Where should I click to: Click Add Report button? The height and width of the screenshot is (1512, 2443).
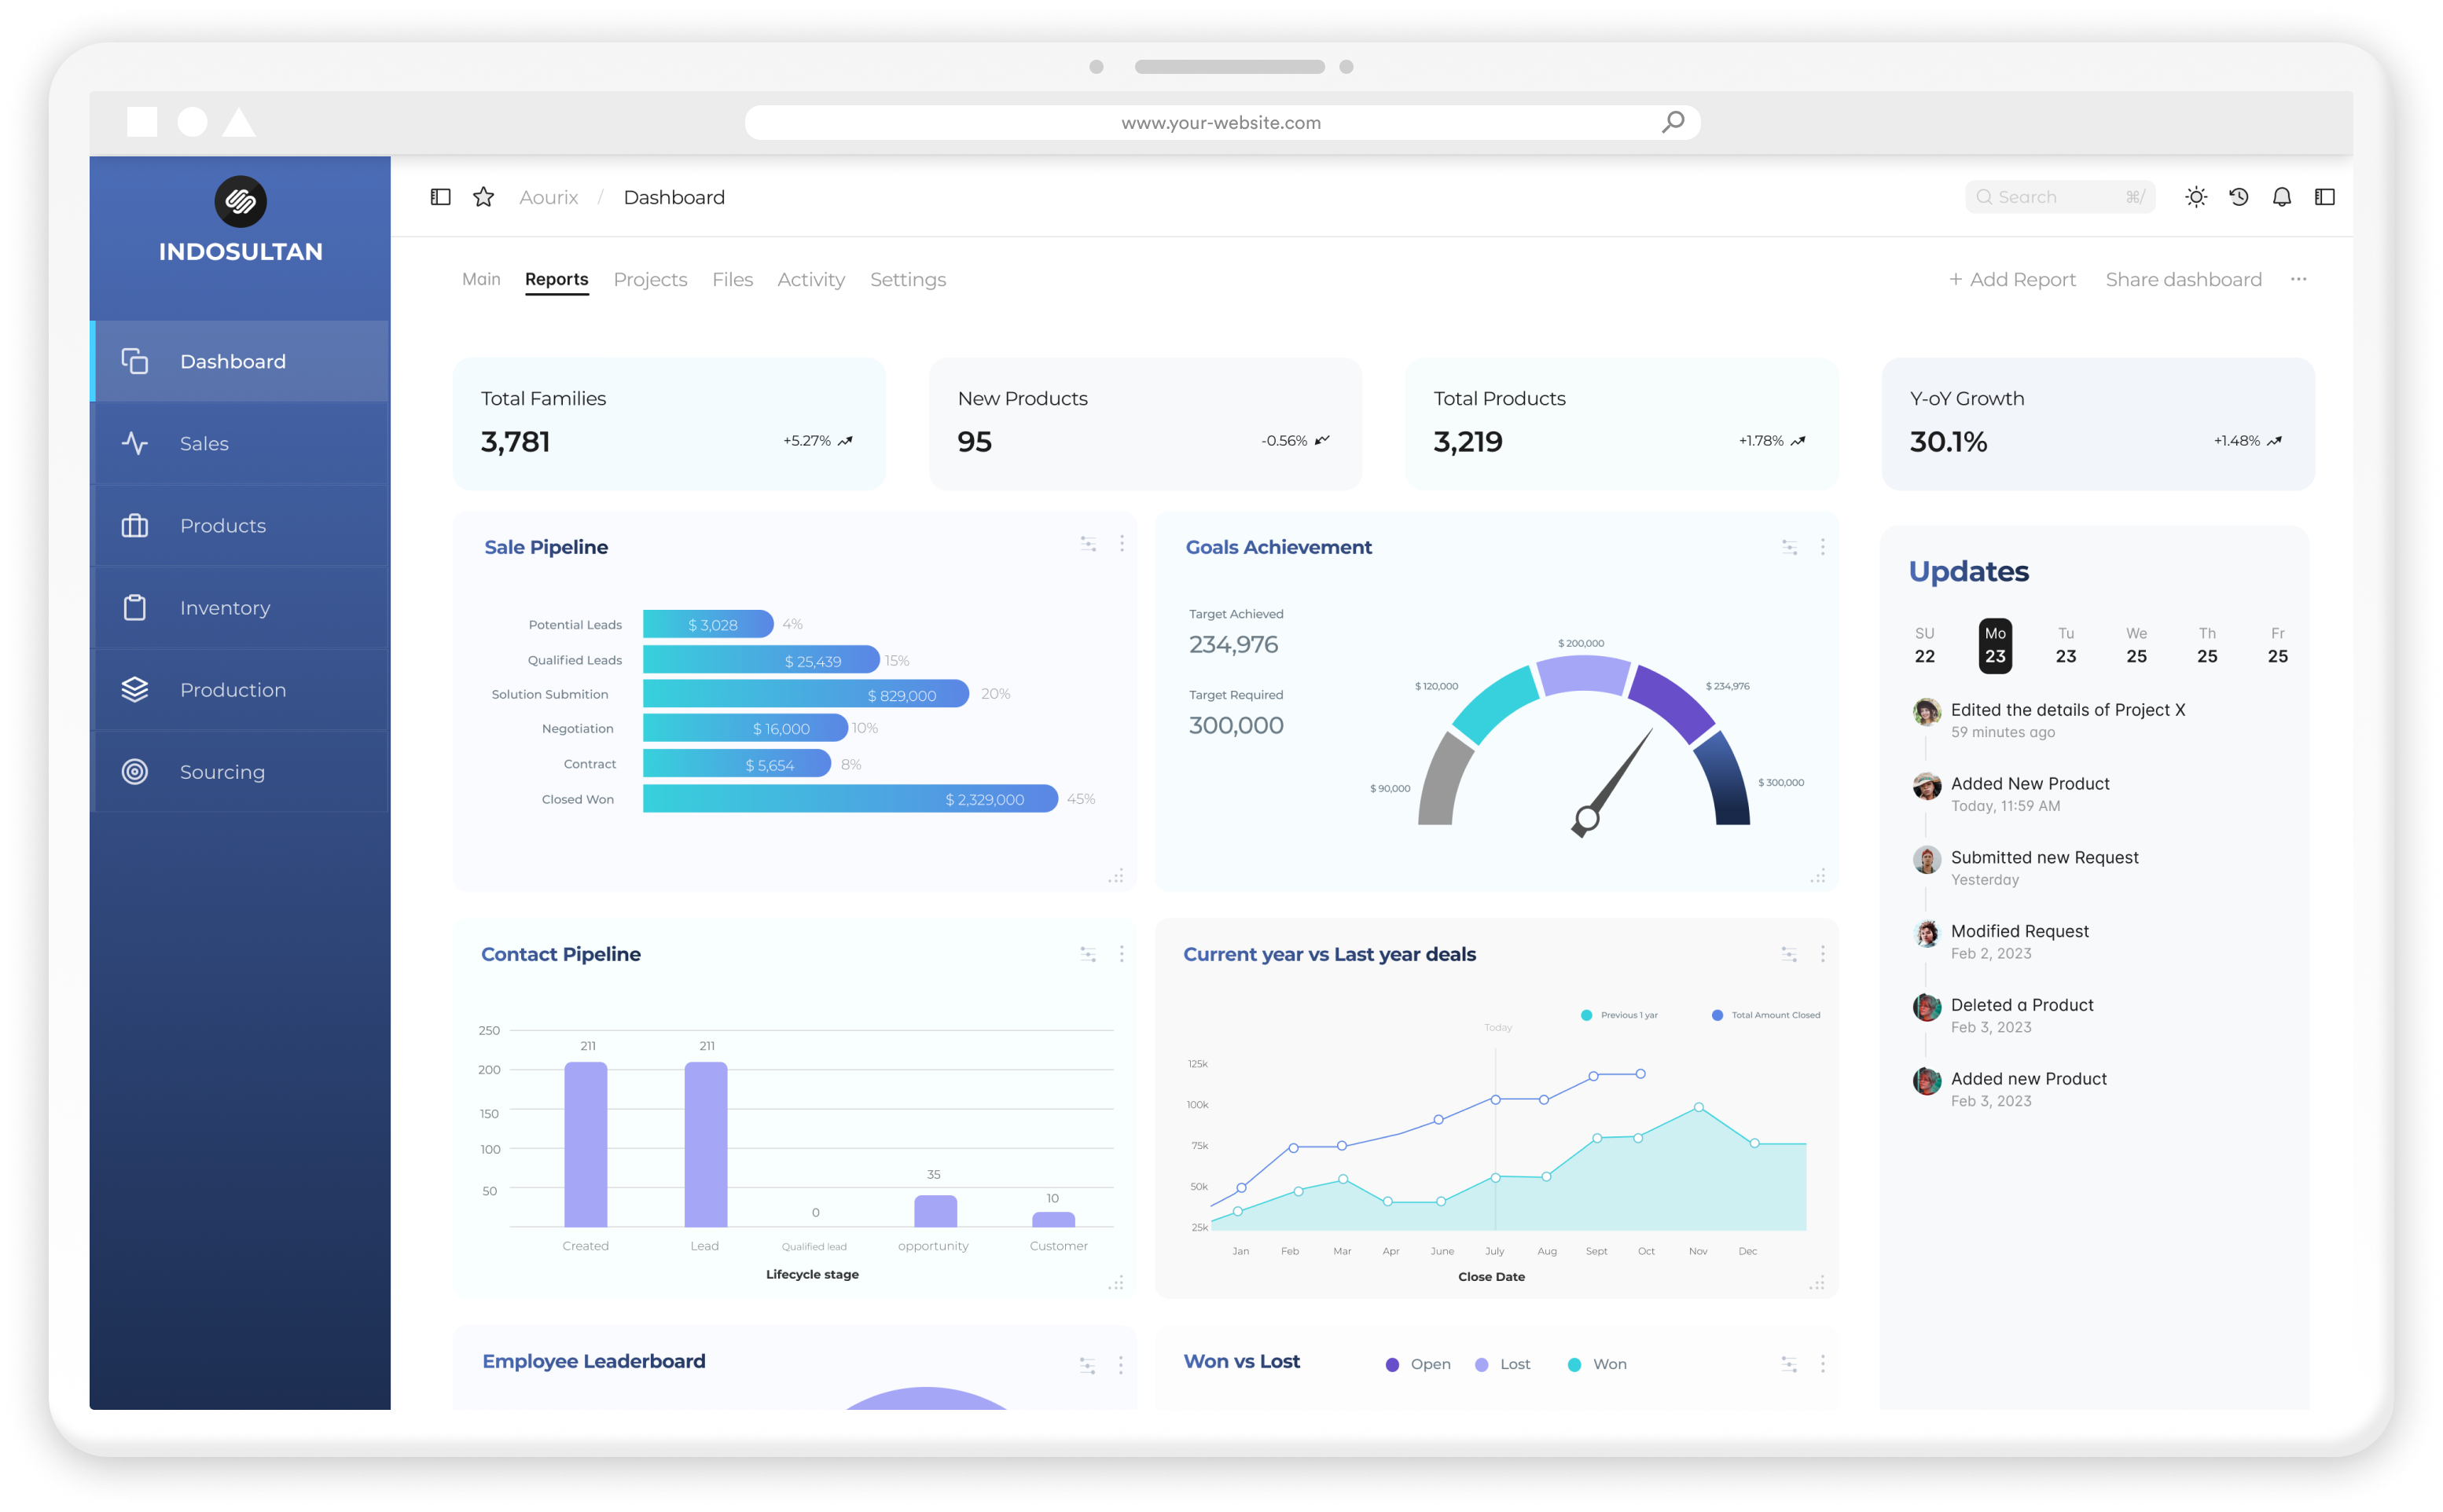[x=2012, y=280]
